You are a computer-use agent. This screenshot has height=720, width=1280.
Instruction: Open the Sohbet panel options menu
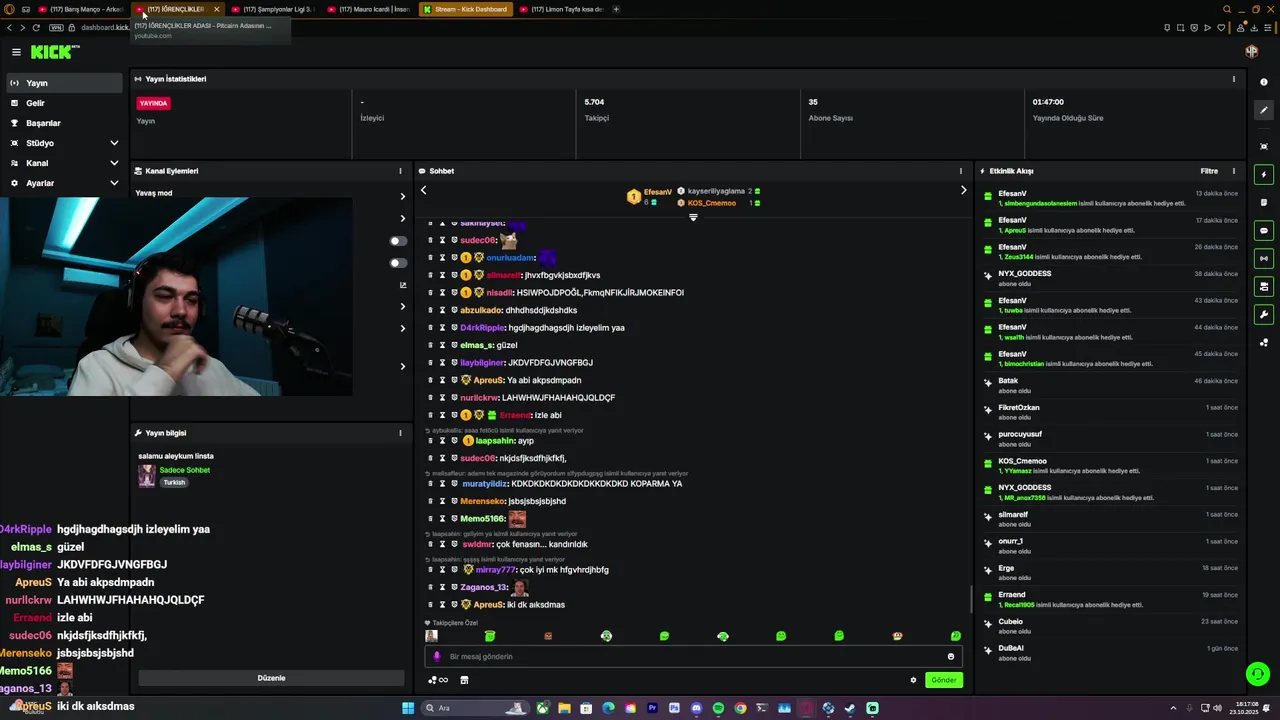[x=961, y=171]
